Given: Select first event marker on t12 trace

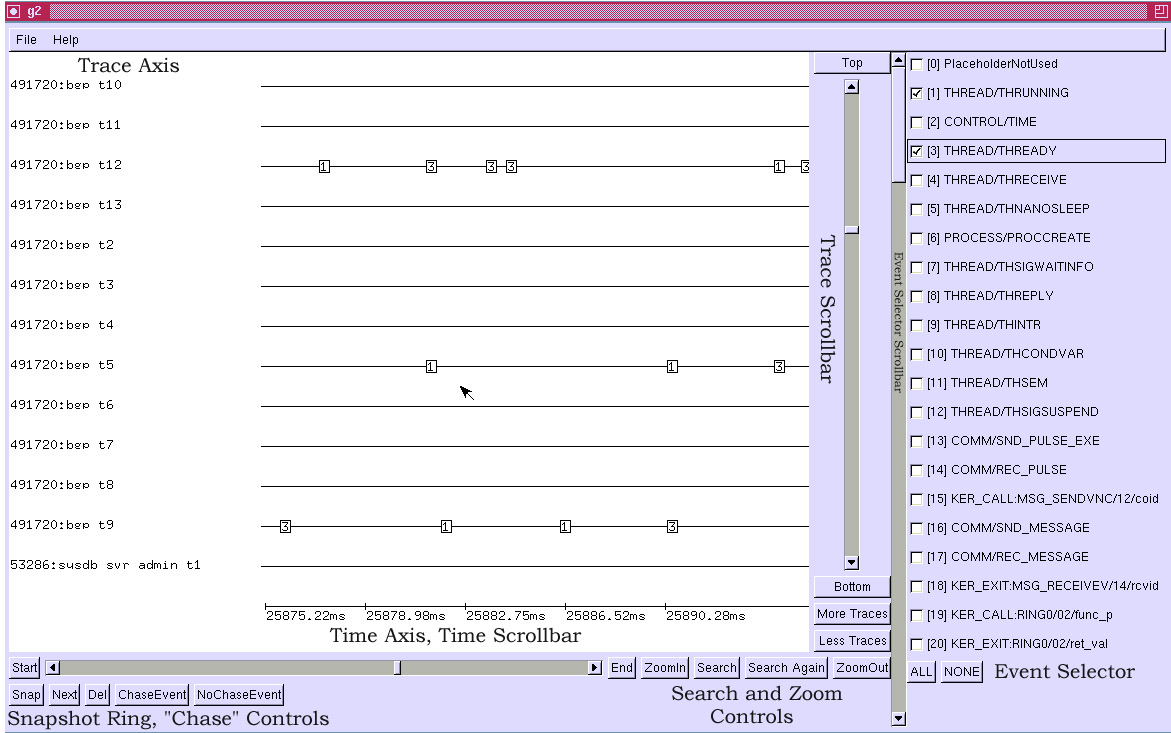Looking at the screenshot, I should (x=324, y=166).
